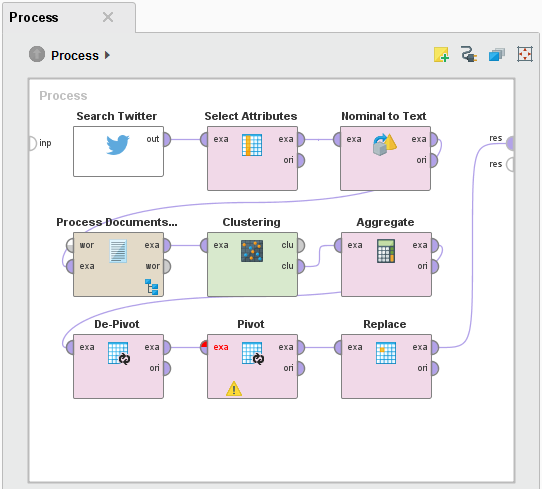The height and width of the screenshot is (489, 542).
Task: Click the Nominal to Text operator icon
Action: [385, 144]
